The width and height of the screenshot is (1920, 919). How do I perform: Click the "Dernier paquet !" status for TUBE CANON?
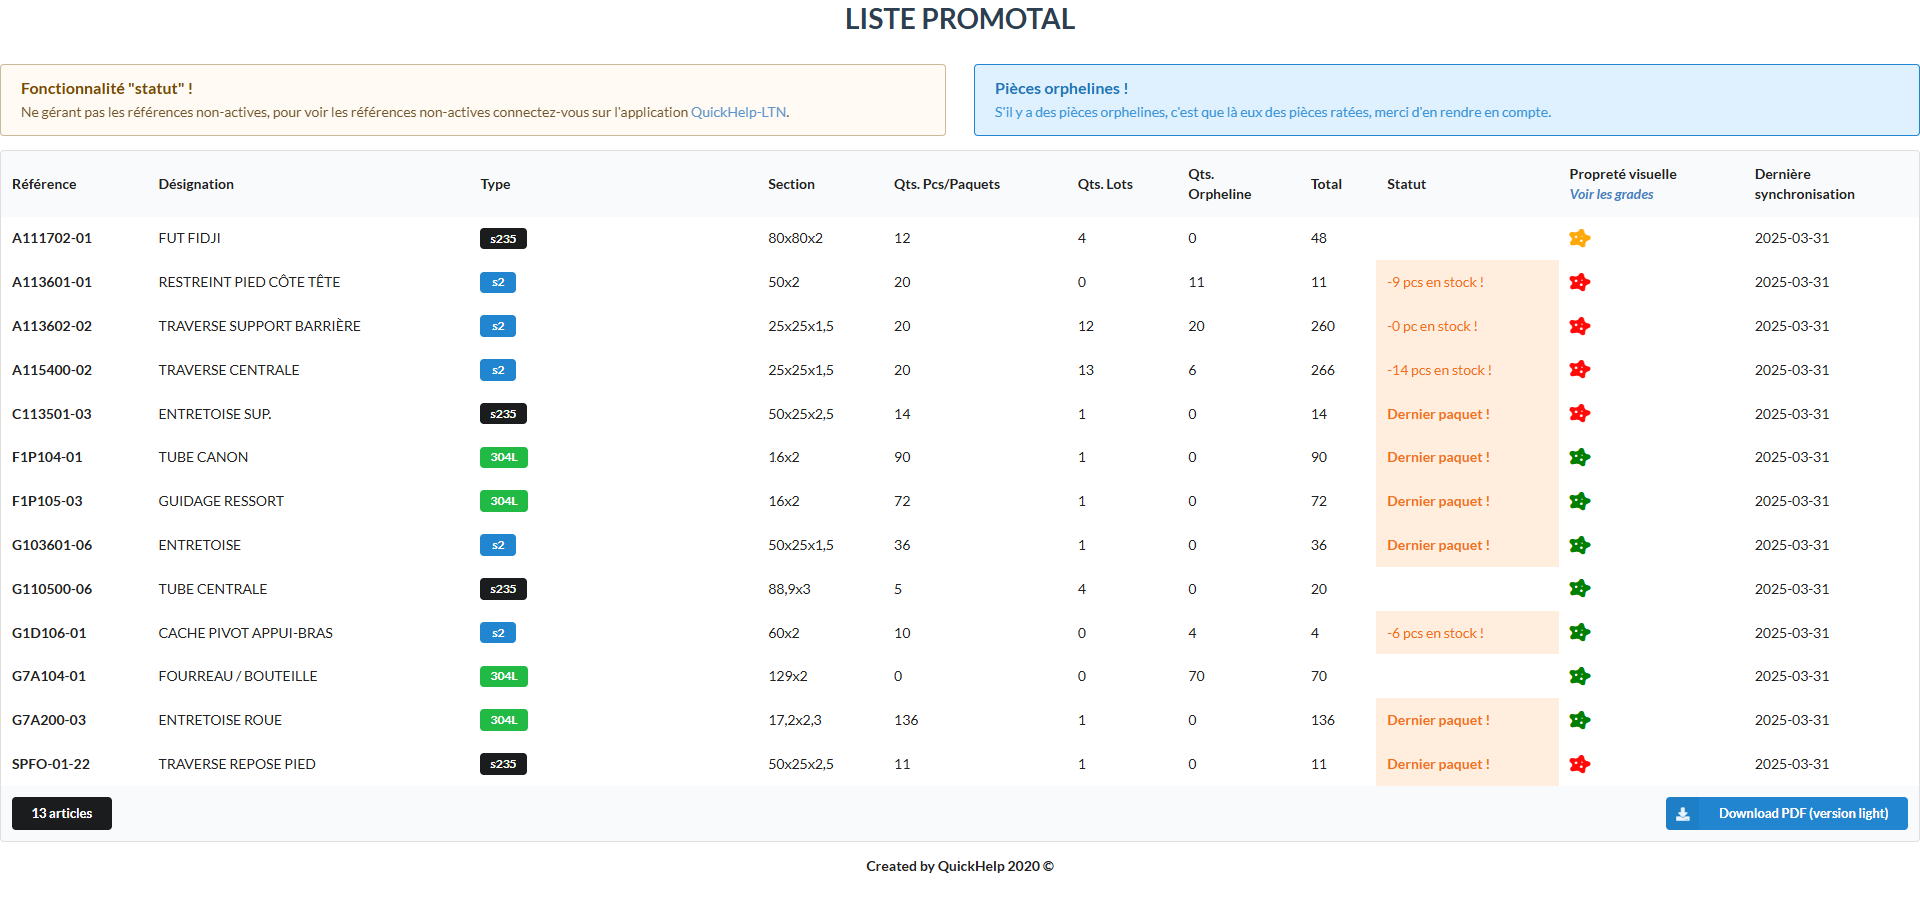click(1437, 457)
